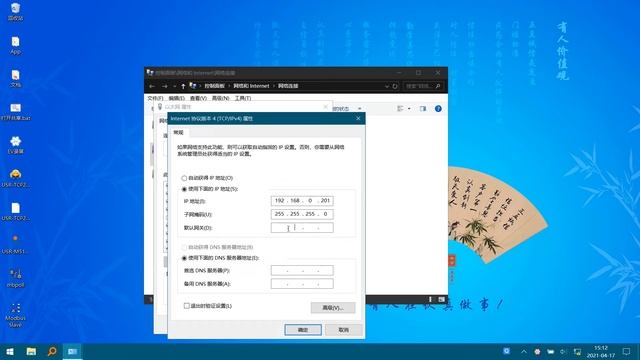Go back in Network Connections window
This screenshot has width=640, height=360.
tap(152, 86)
